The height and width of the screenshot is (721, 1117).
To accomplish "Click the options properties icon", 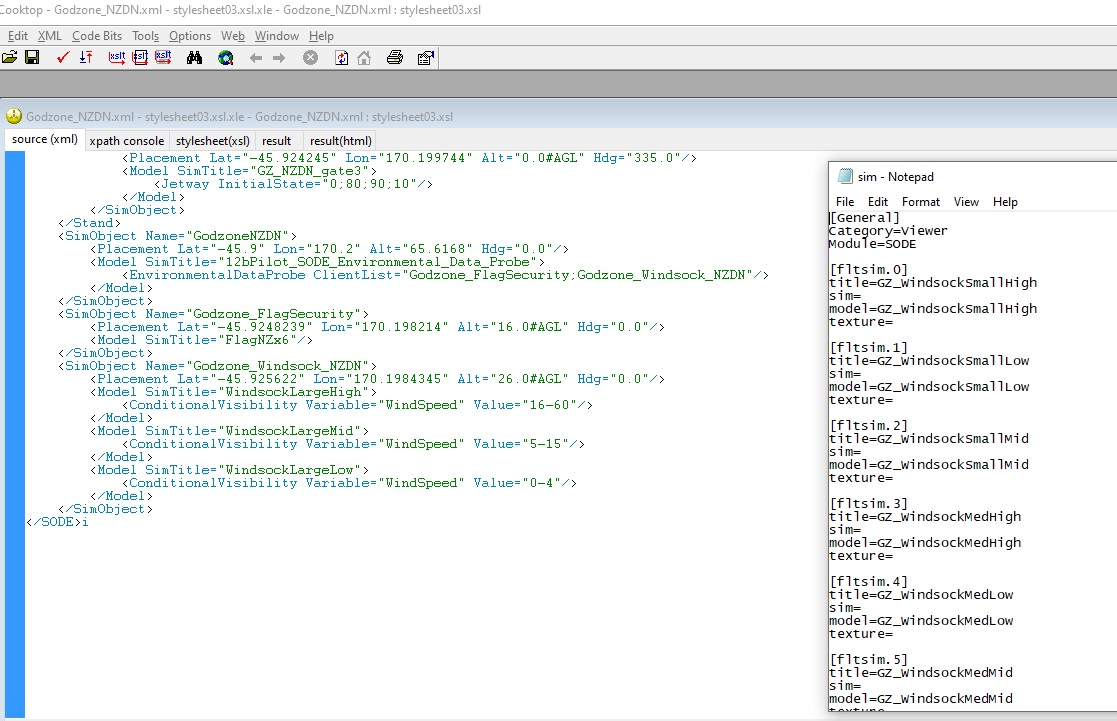I will pyautogui.click(x=426, y=58).
